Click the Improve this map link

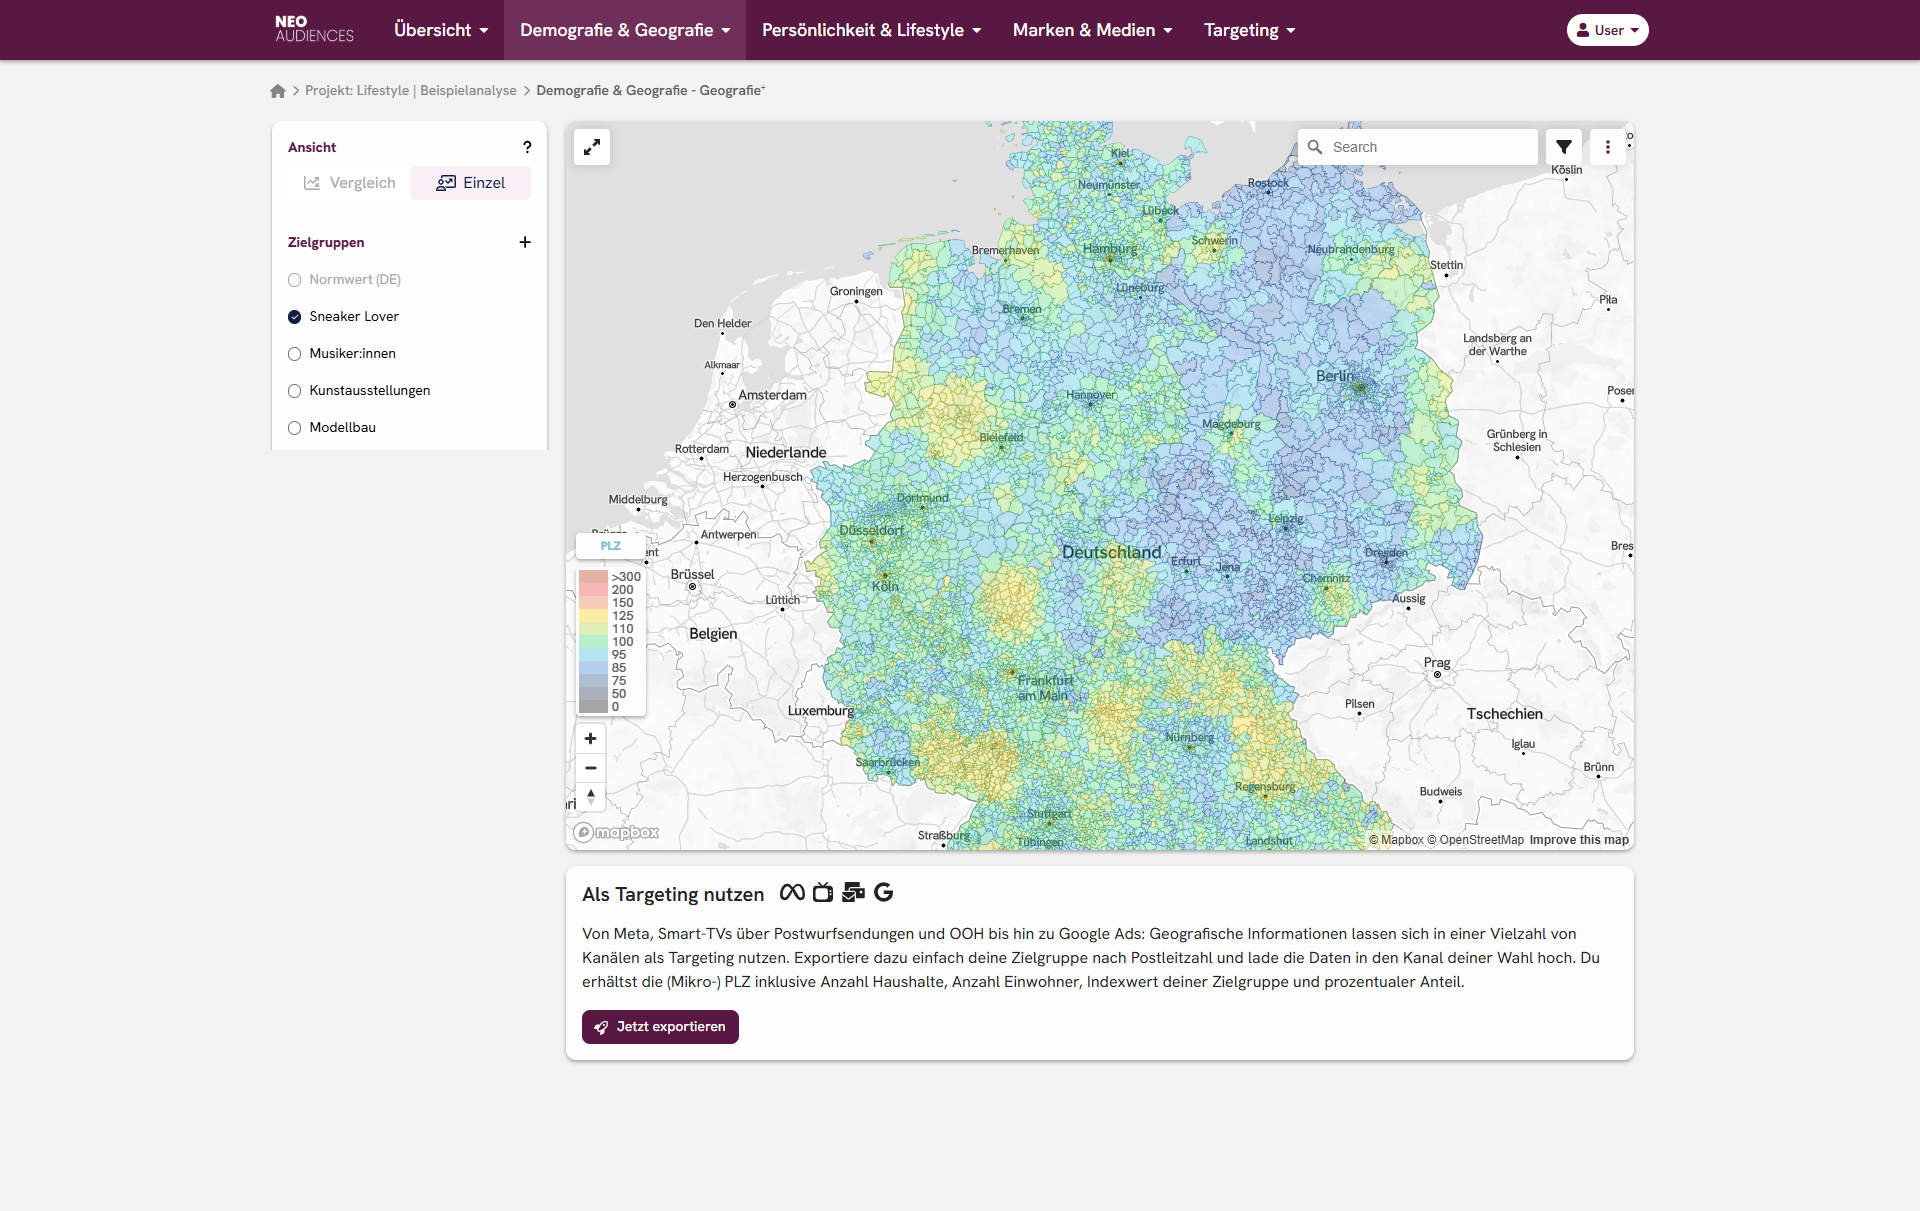[1578, 840]
